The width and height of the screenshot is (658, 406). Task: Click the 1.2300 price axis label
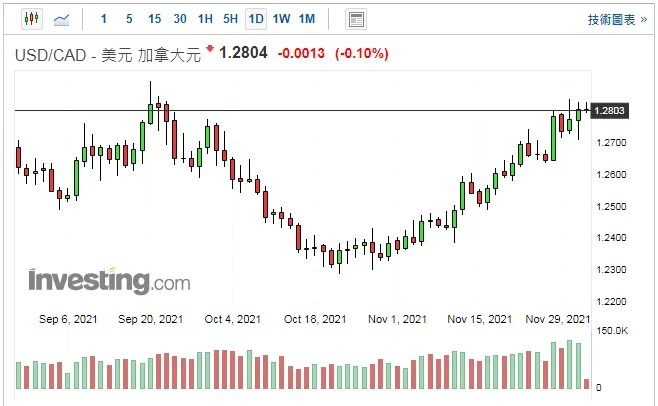click(611, 270)
